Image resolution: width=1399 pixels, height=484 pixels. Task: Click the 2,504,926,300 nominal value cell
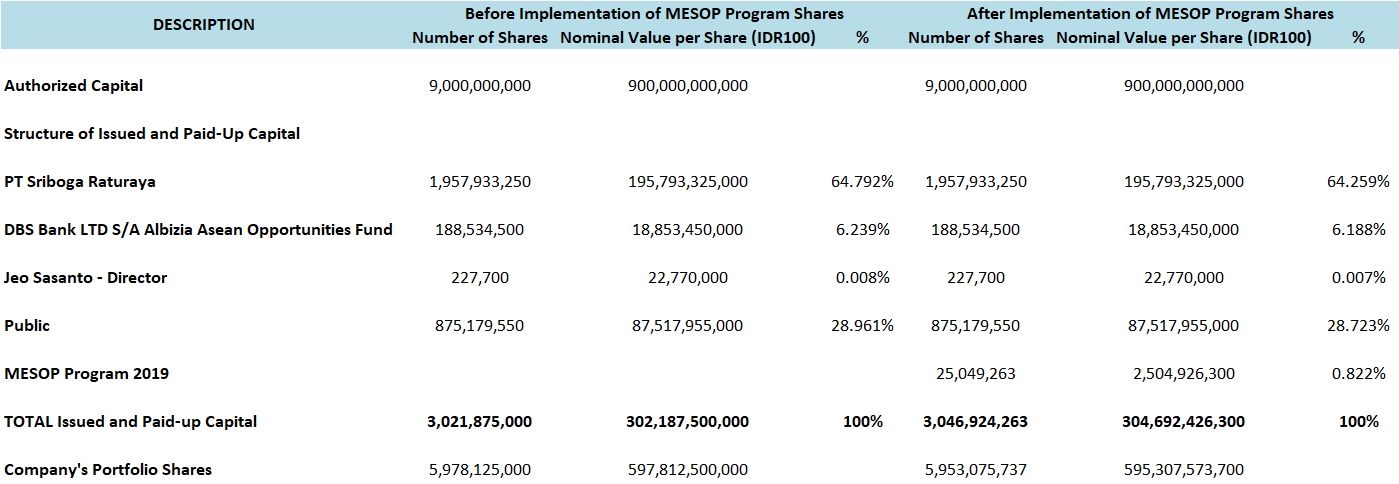[1184, 374]
